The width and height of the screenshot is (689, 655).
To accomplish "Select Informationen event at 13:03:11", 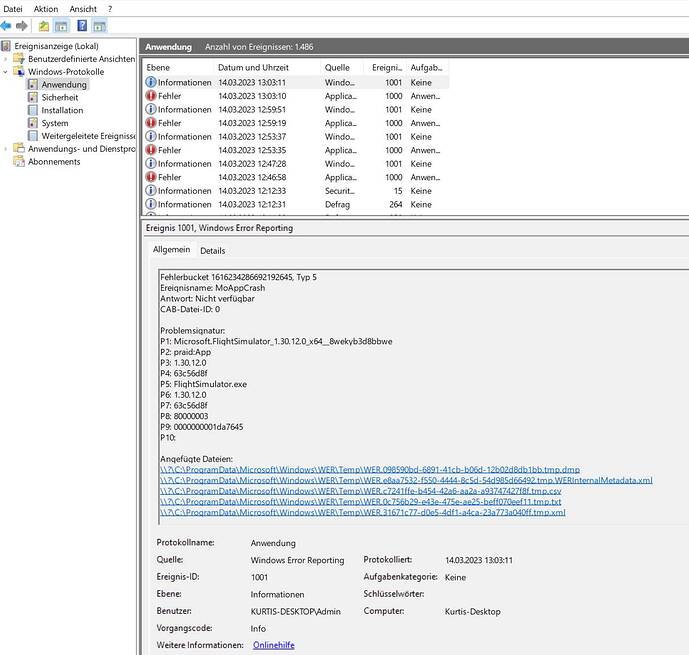I will coord(297,83).
